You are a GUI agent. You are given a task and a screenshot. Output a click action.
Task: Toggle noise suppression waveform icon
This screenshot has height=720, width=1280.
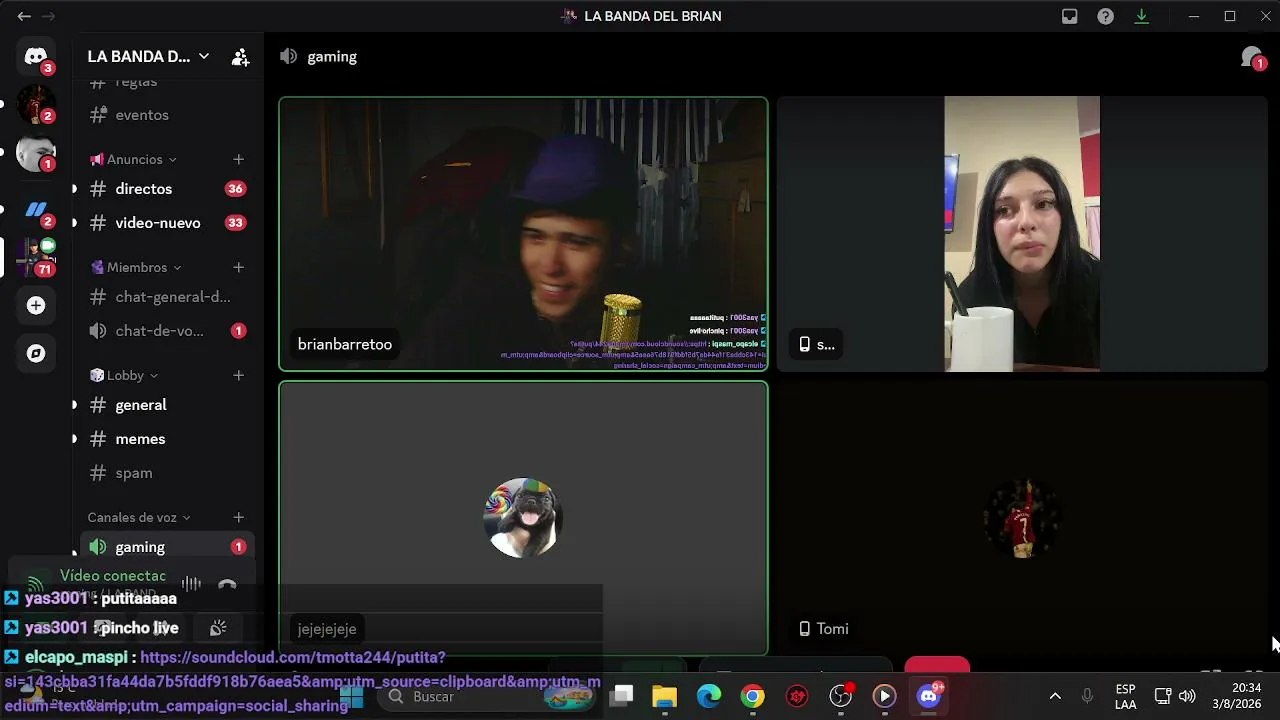(x=191, y=585)
